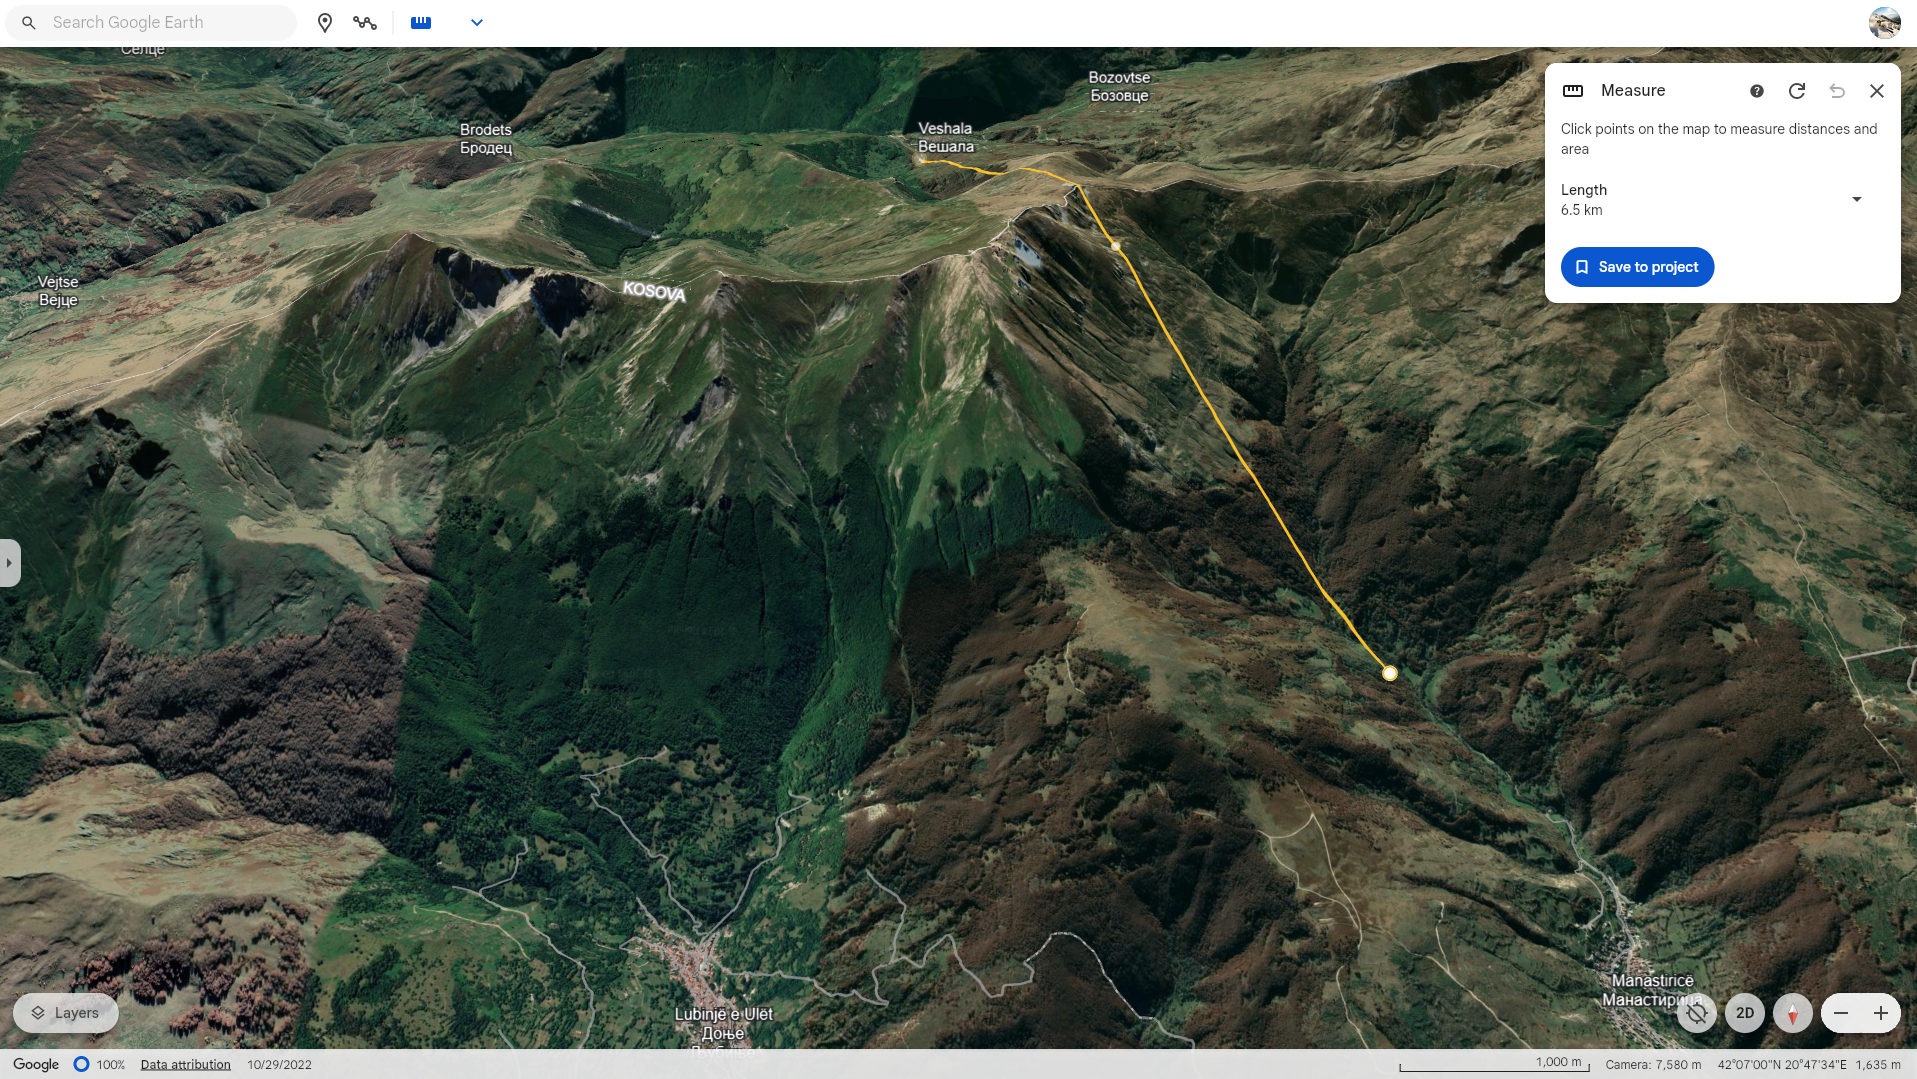
Task: Zoom out with the minus button
Action: point(1841,1013)
